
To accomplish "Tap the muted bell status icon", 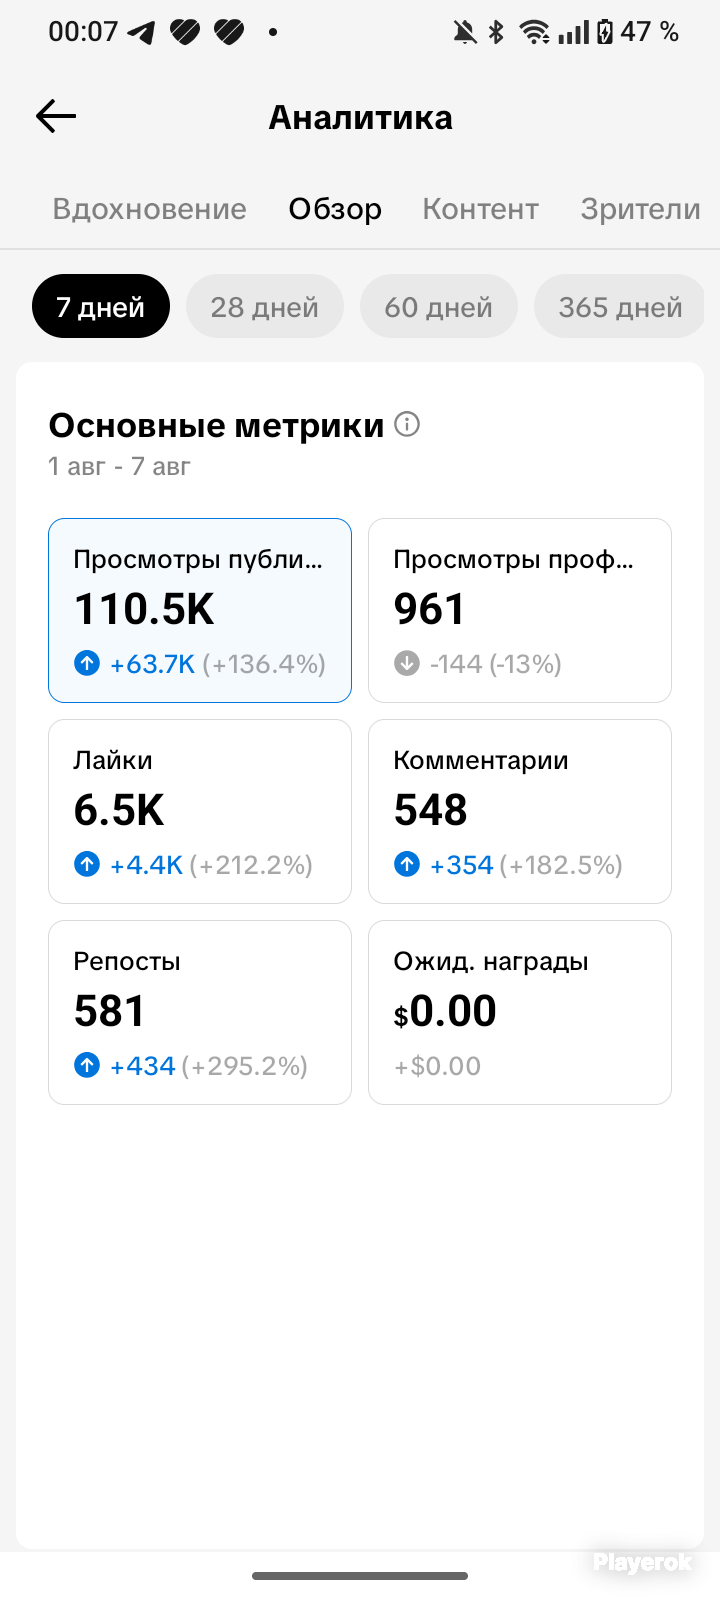I will [465, 33].
